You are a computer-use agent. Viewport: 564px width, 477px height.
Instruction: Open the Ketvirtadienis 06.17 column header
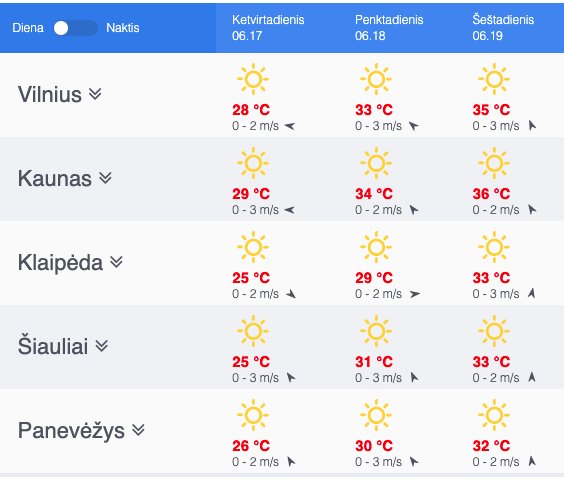[x=268, y=28]
